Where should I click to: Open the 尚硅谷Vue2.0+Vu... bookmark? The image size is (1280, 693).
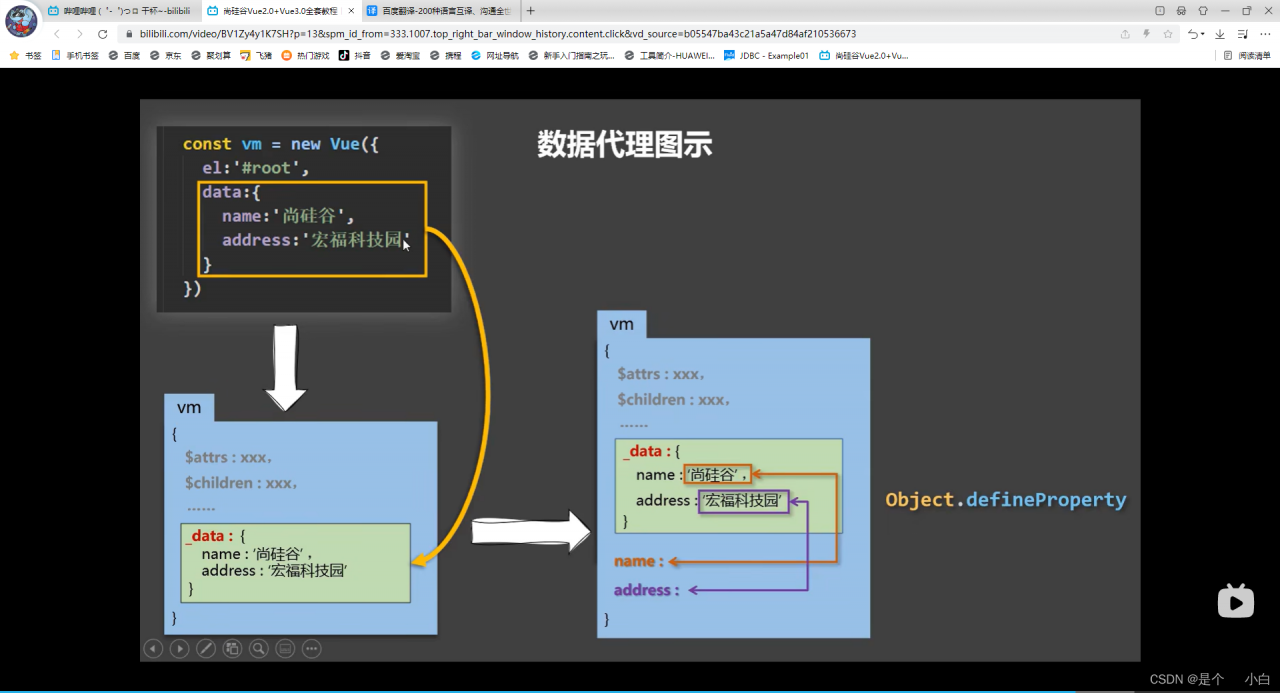[x=864, y=56]
